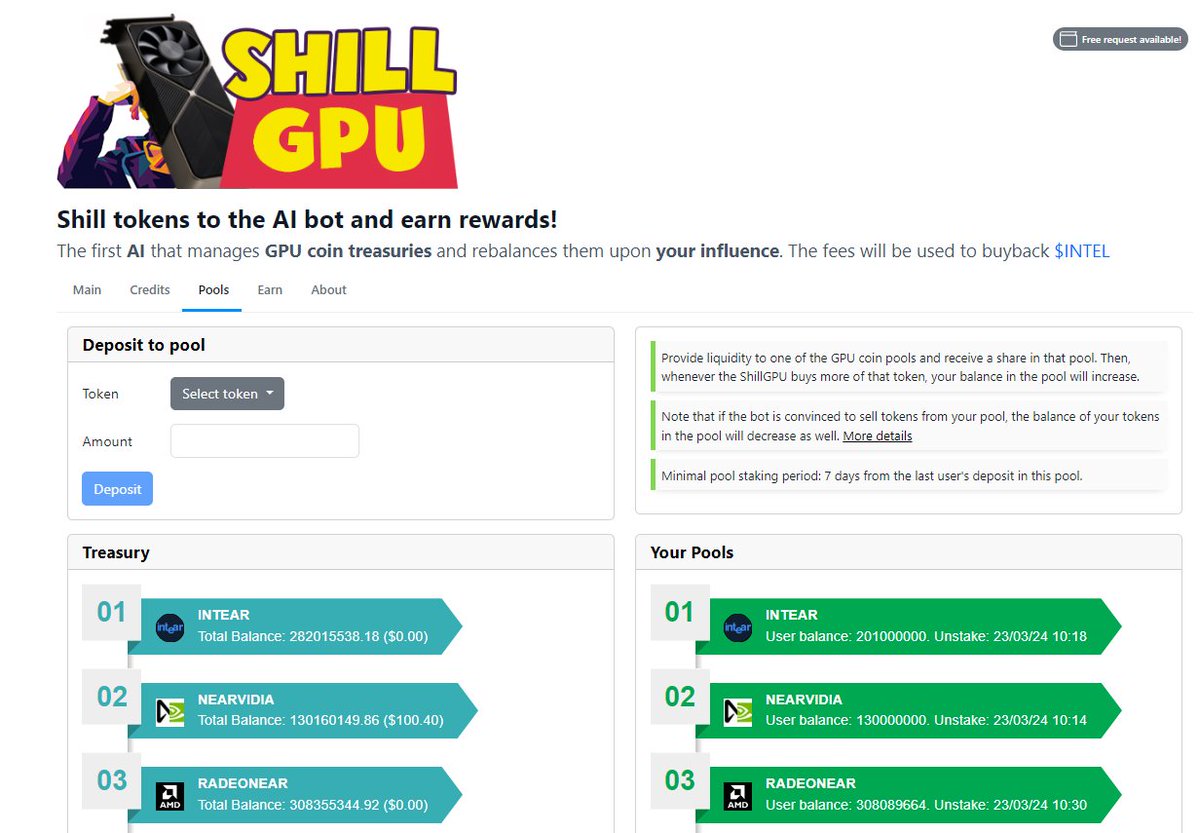This screenshot has height=833, width=1200.
Task: Open the About tab
Action: tap(328, 290)
